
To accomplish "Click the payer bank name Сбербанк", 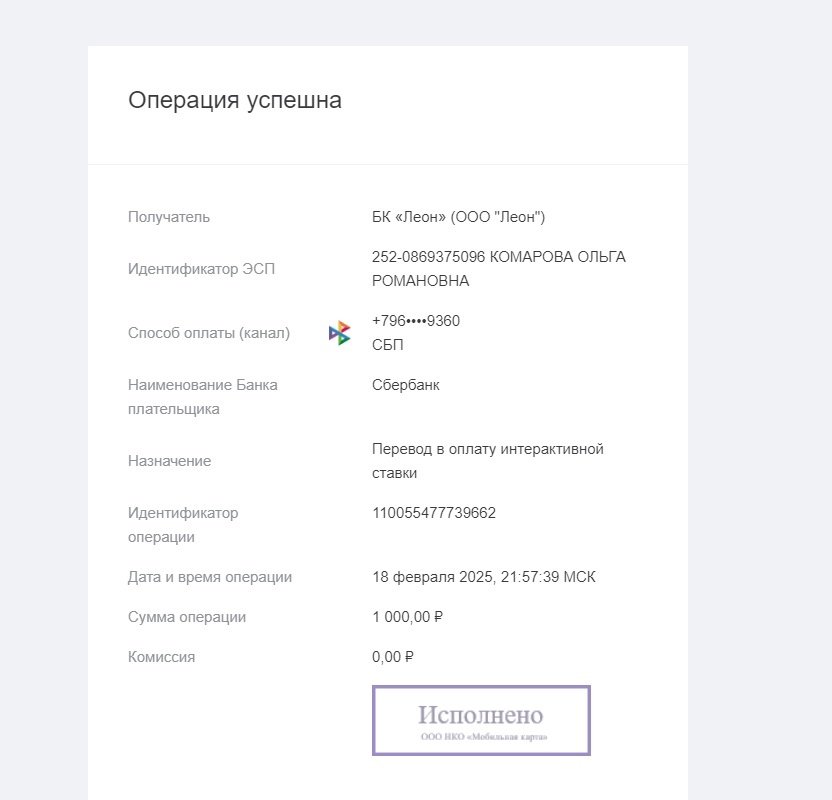I will point(406,385).
